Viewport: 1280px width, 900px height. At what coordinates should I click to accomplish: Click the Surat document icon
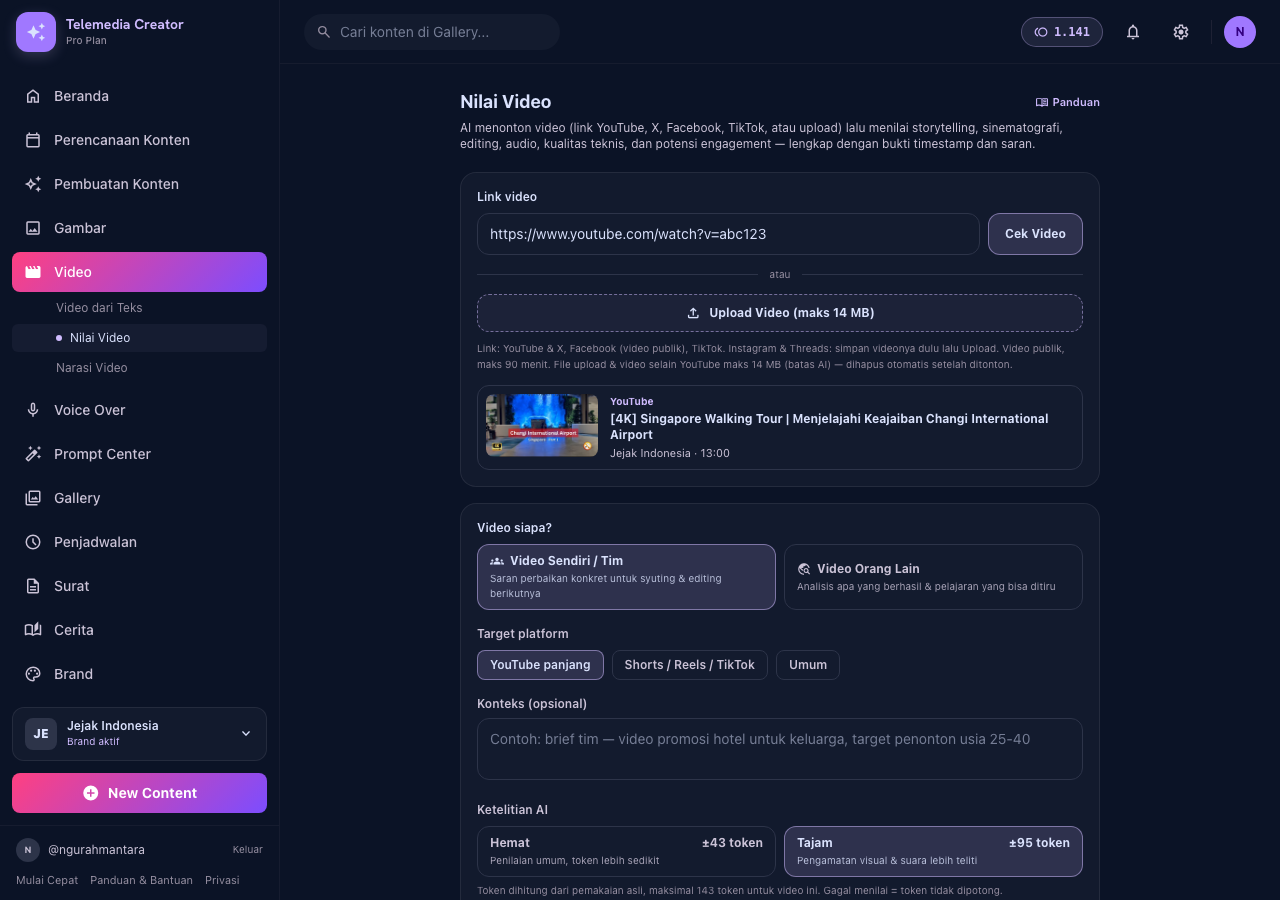pos(33,586)
